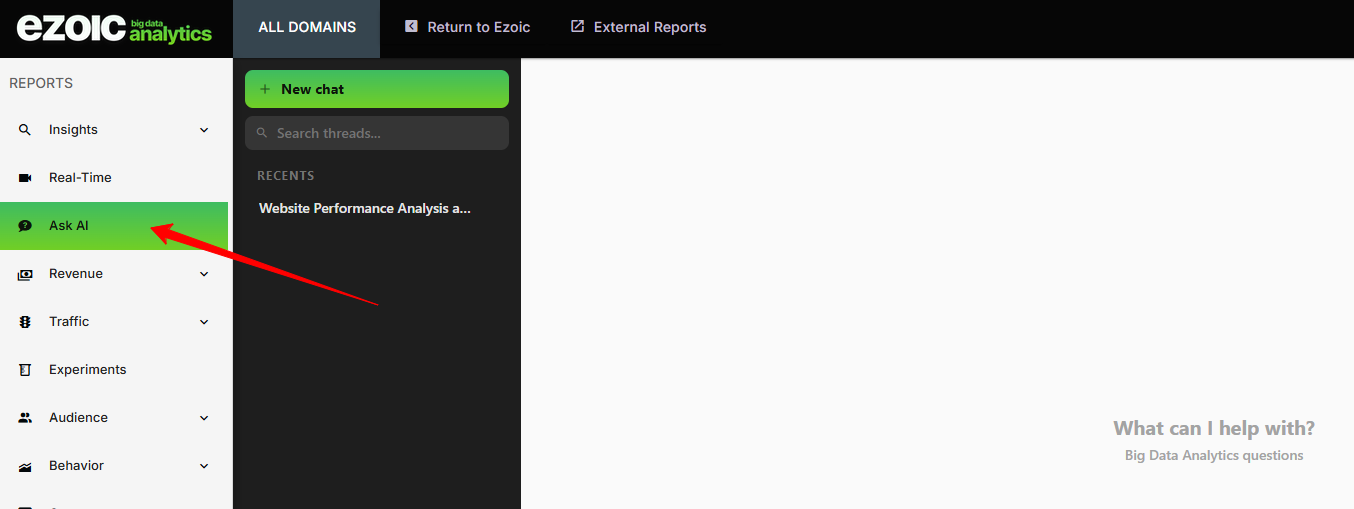Open Experiments report
This screenshot has height=509, width=1354.
(x=114, y=370)
